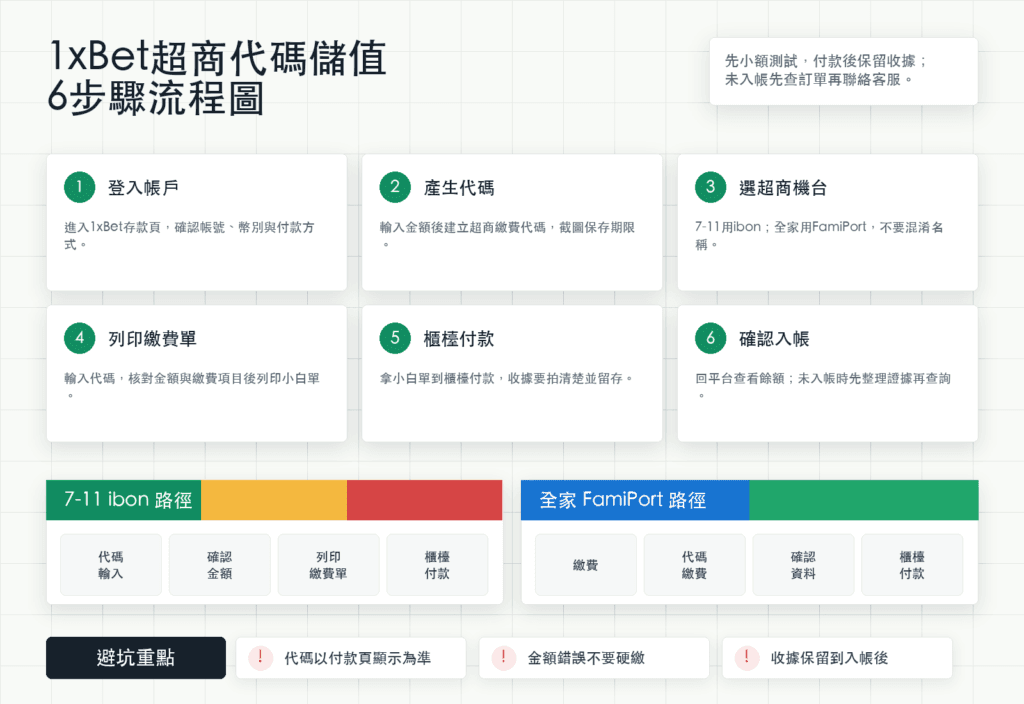Click the 6步驟流程圖 heading line
The image size is (1024, 704).
pyautogui.click(x=155, y=98)
